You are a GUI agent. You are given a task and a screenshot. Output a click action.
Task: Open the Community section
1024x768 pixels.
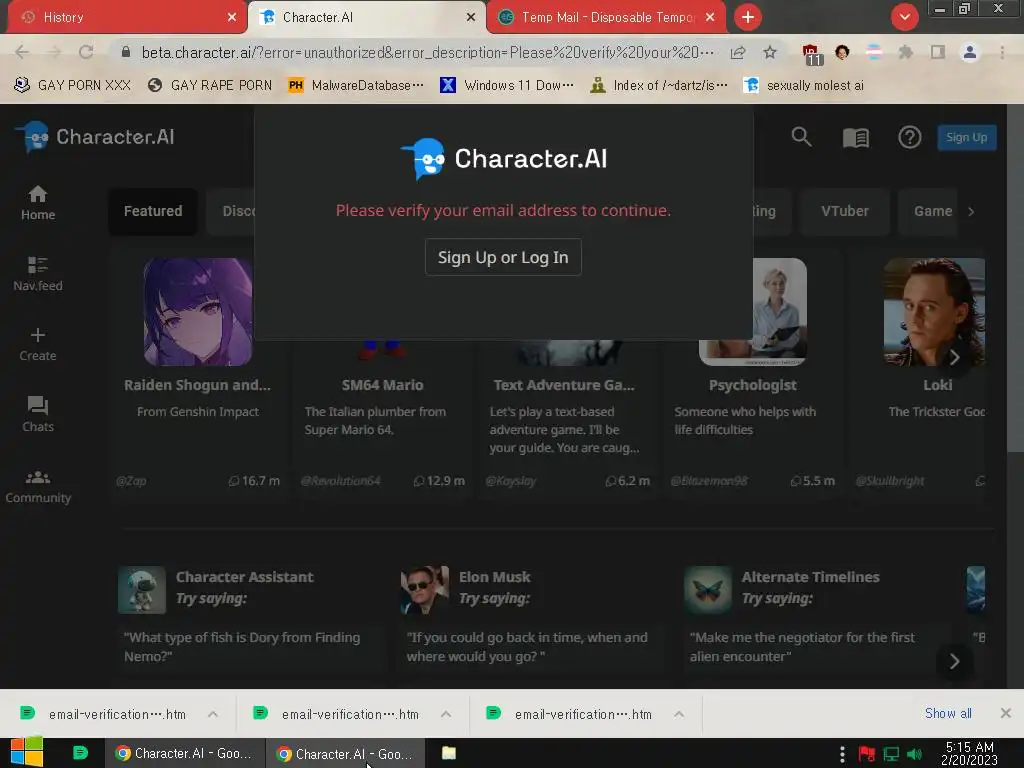click(x=38, y=487)
